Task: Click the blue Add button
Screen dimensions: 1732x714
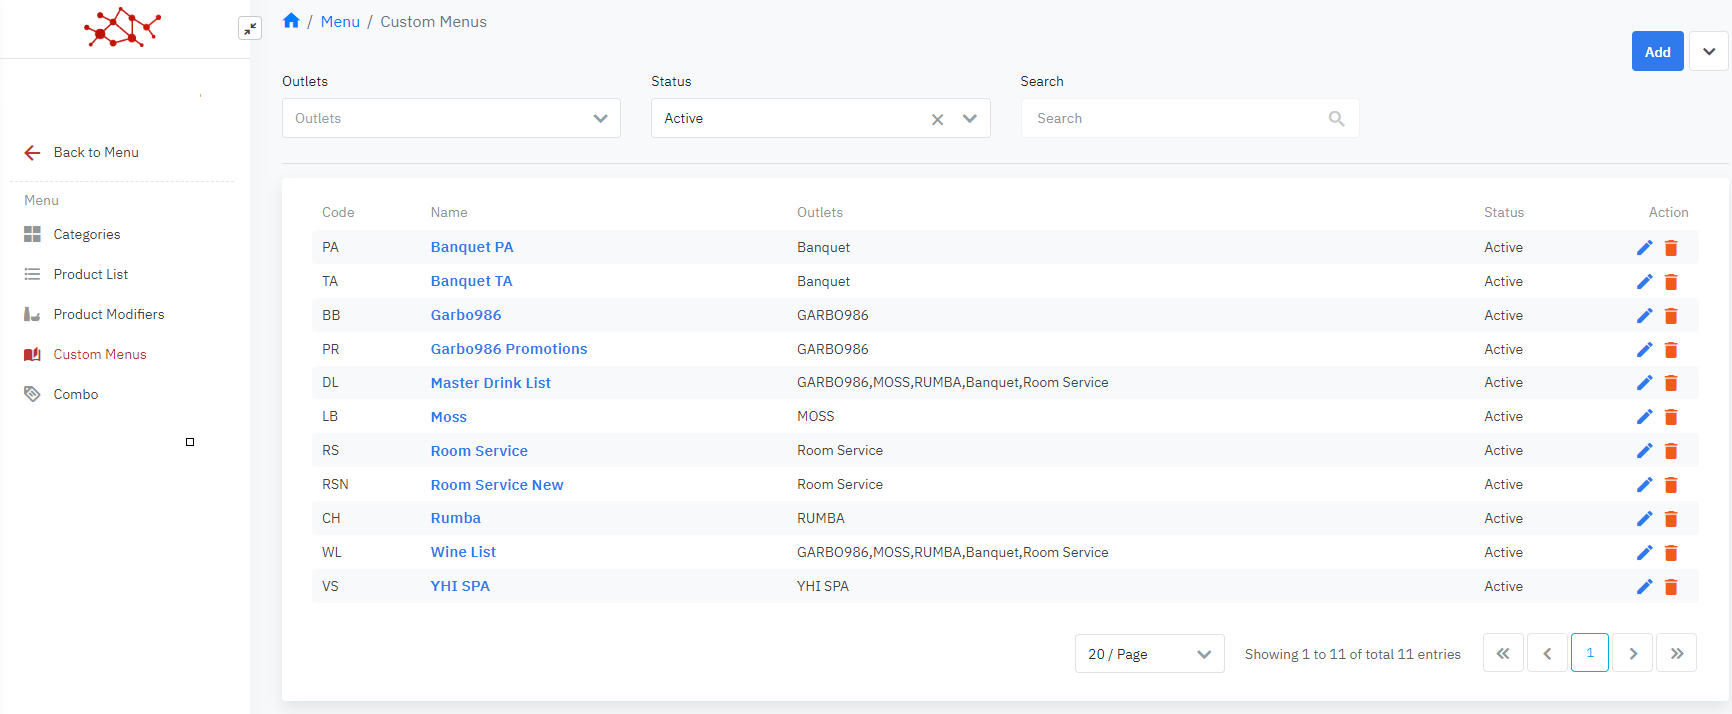Action: coord(1657,52)
